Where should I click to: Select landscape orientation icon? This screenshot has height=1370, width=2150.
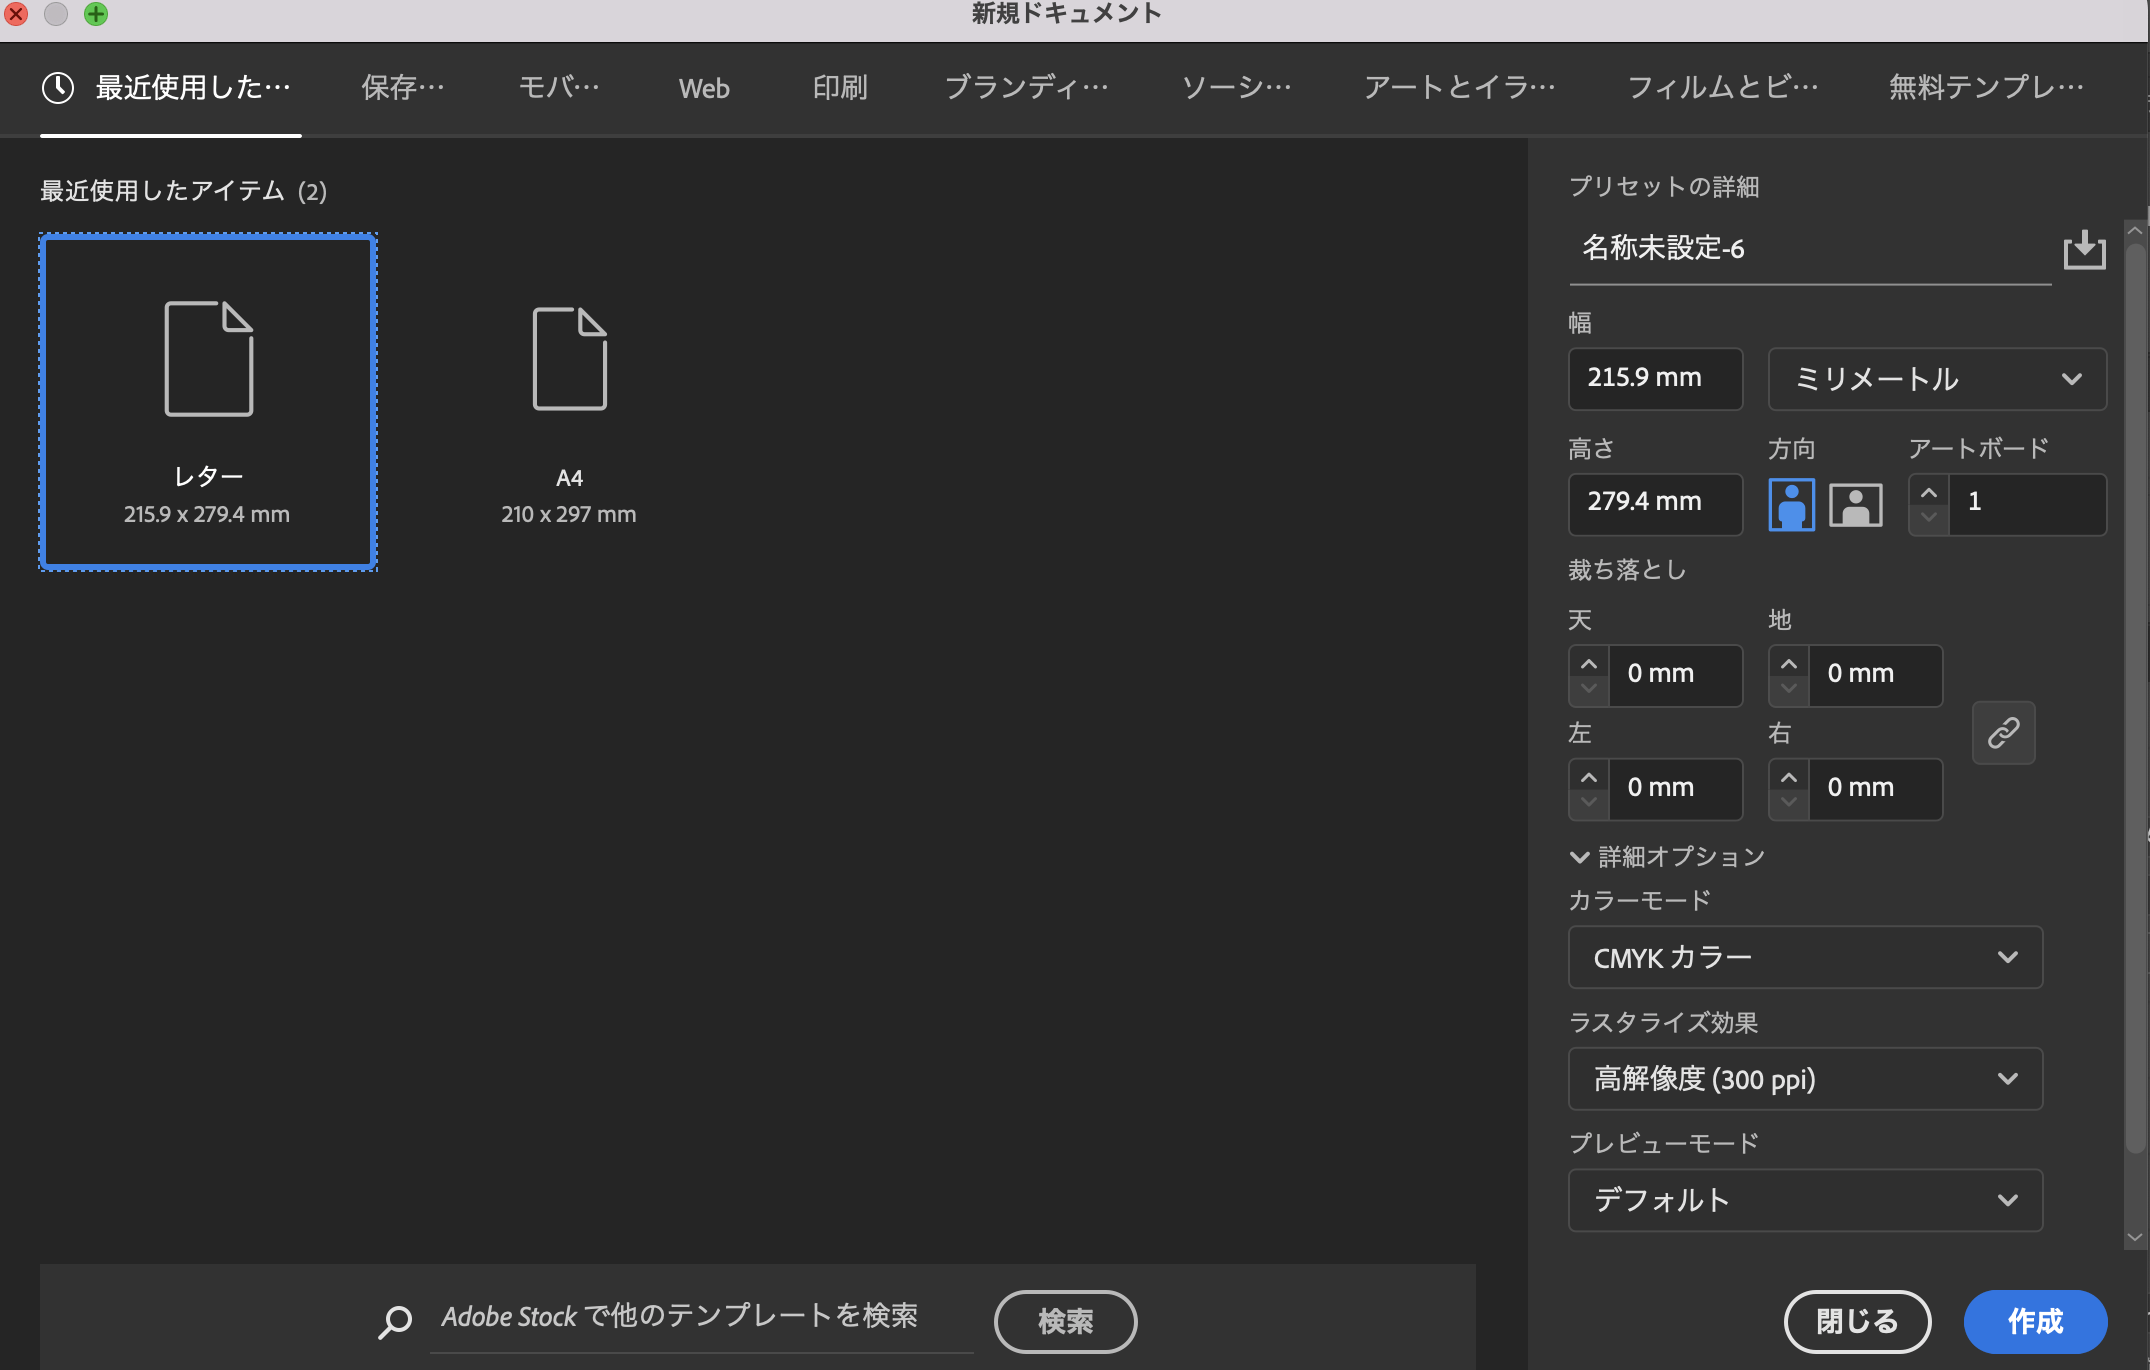(x=1855, y=504)
